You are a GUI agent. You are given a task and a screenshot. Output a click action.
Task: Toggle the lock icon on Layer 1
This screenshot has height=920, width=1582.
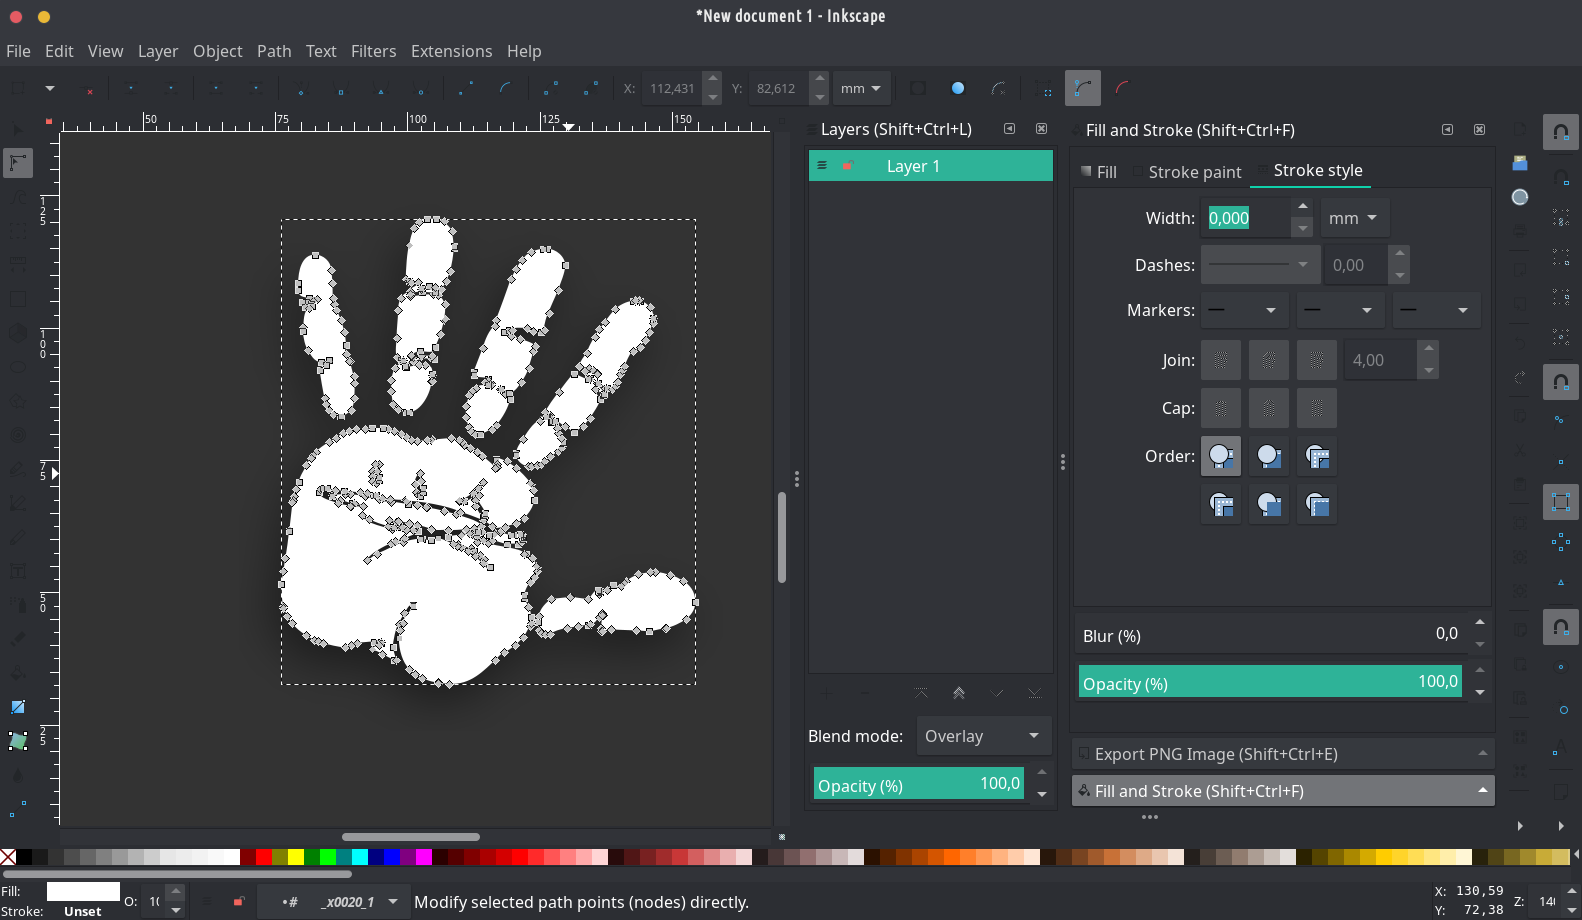848,166
